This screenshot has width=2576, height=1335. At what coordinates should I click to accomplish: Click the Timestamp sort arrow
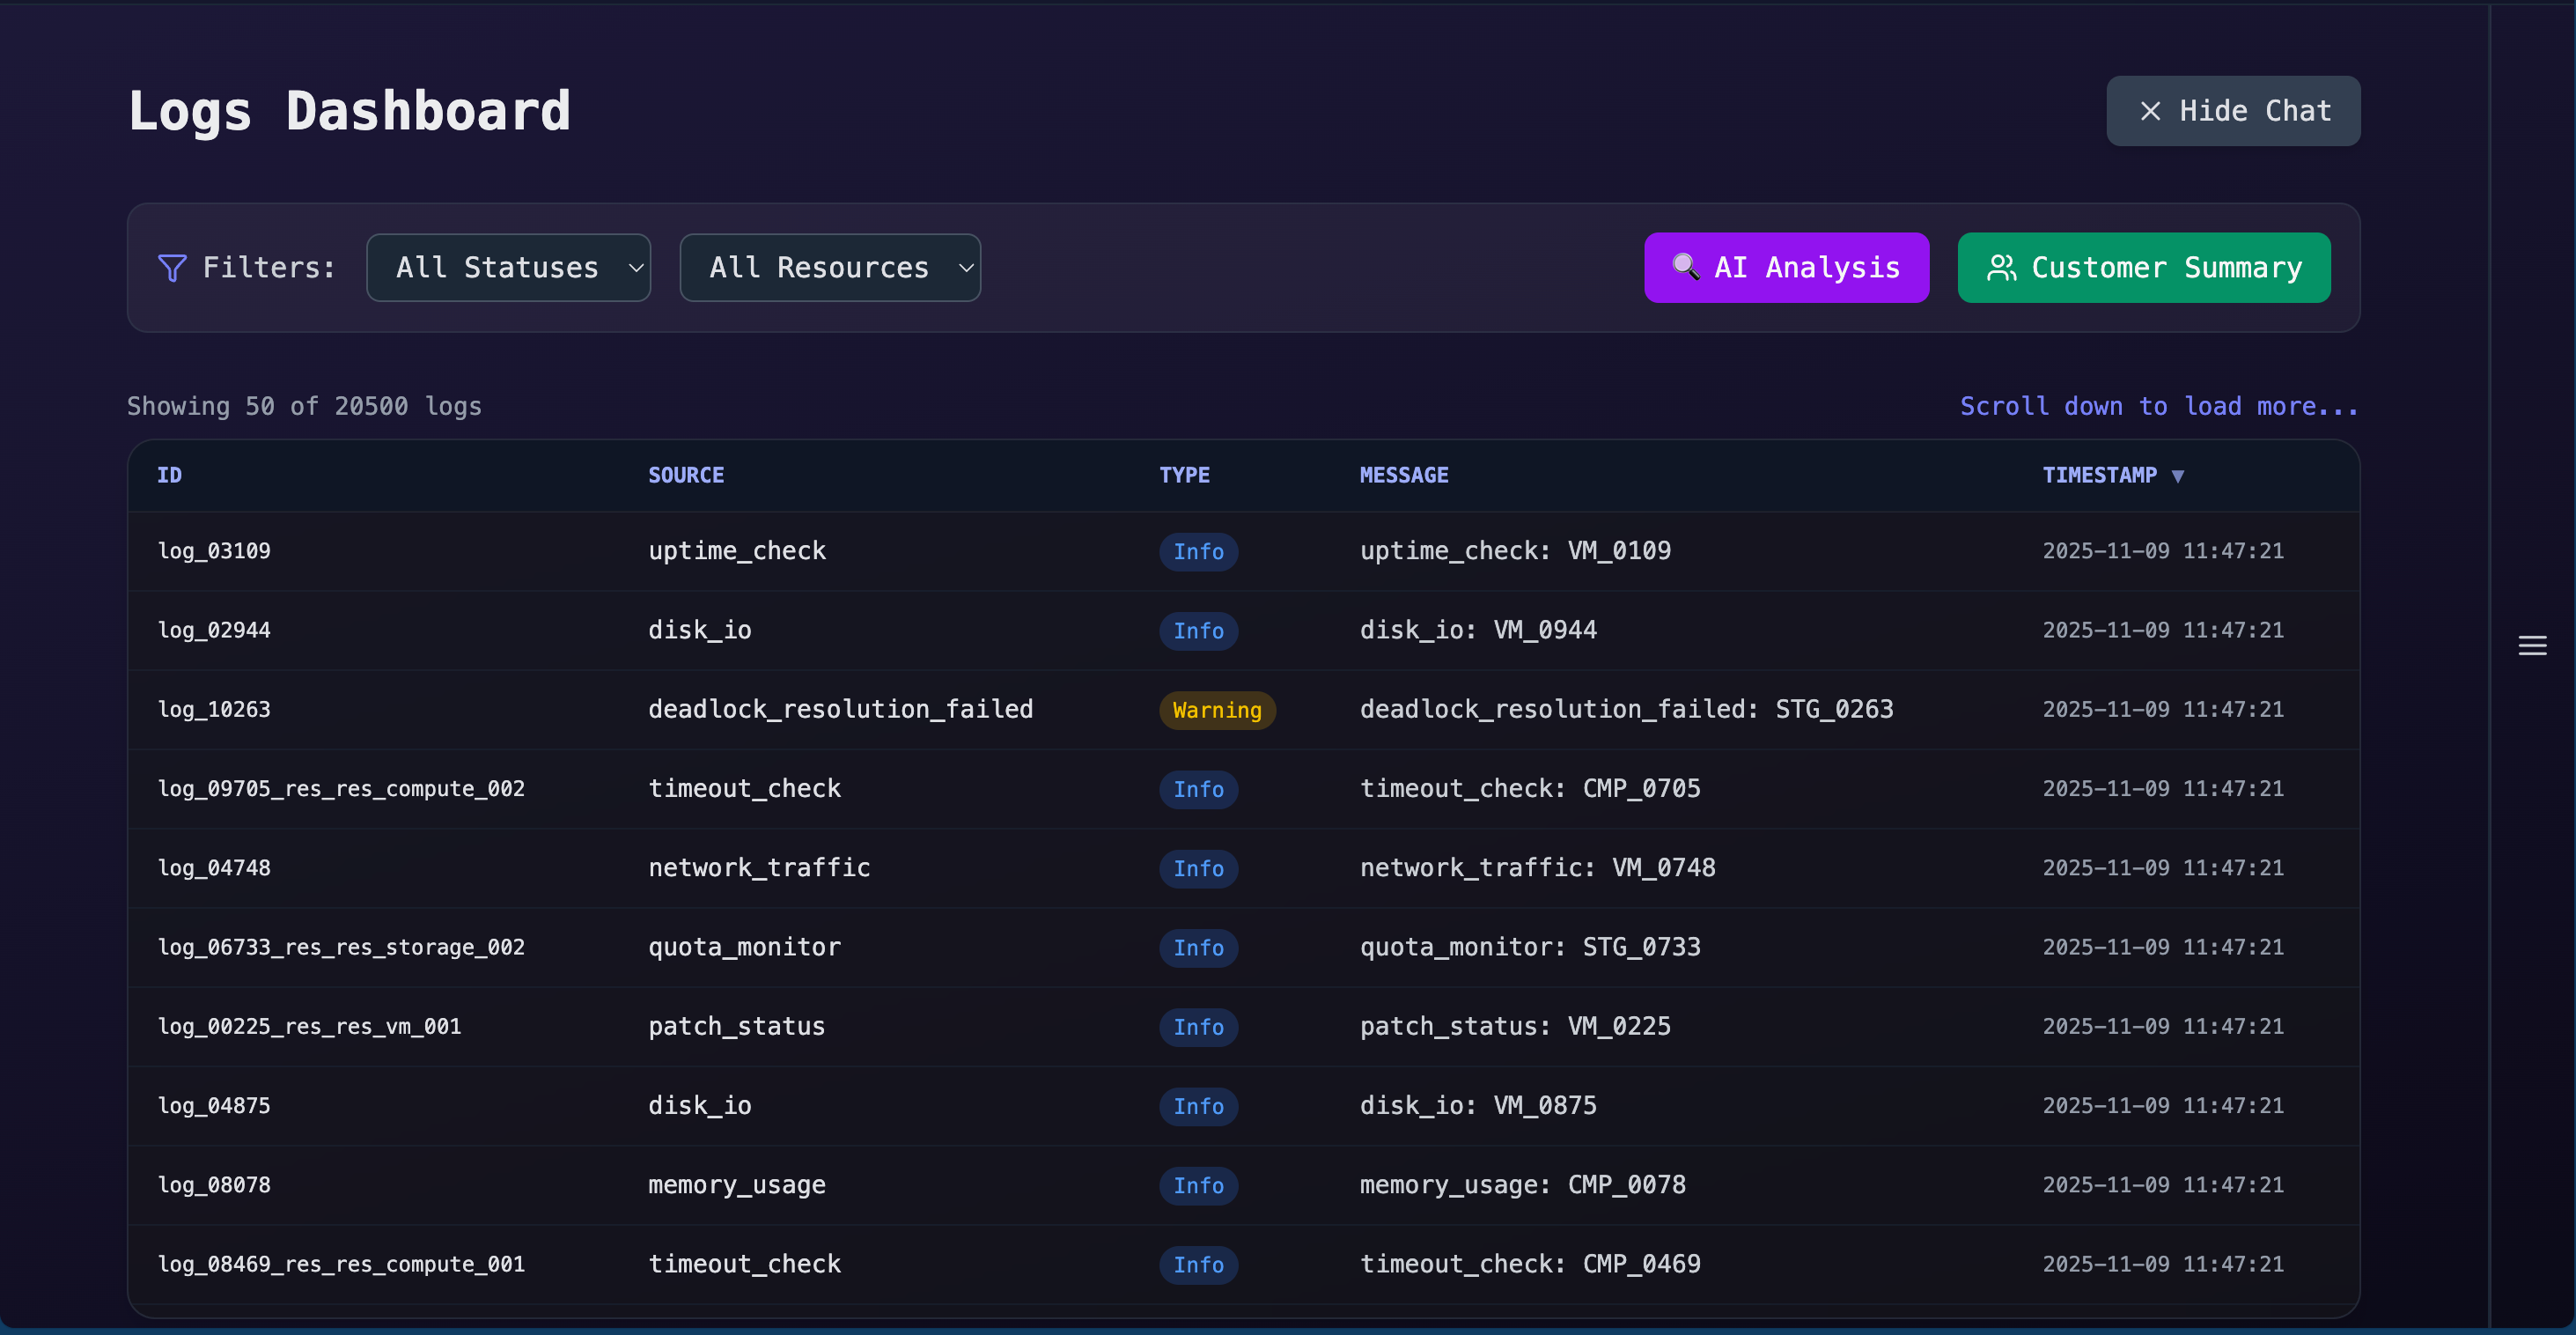pos(2177,476)
